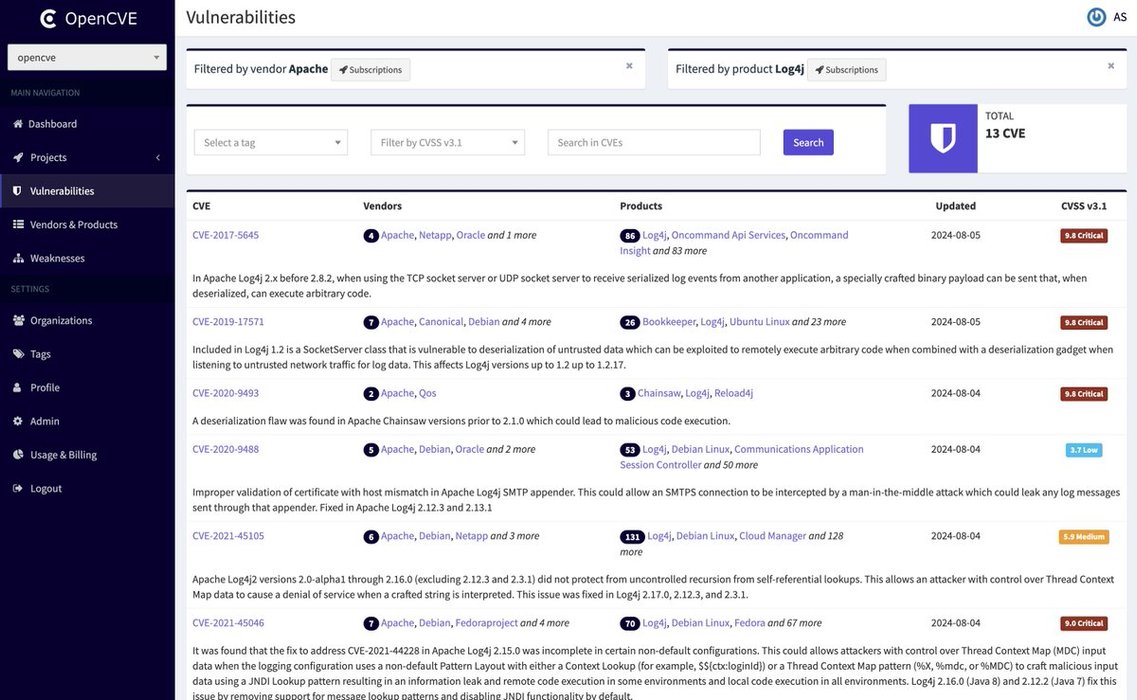Click the Chainsaw product link

(659, 393)
